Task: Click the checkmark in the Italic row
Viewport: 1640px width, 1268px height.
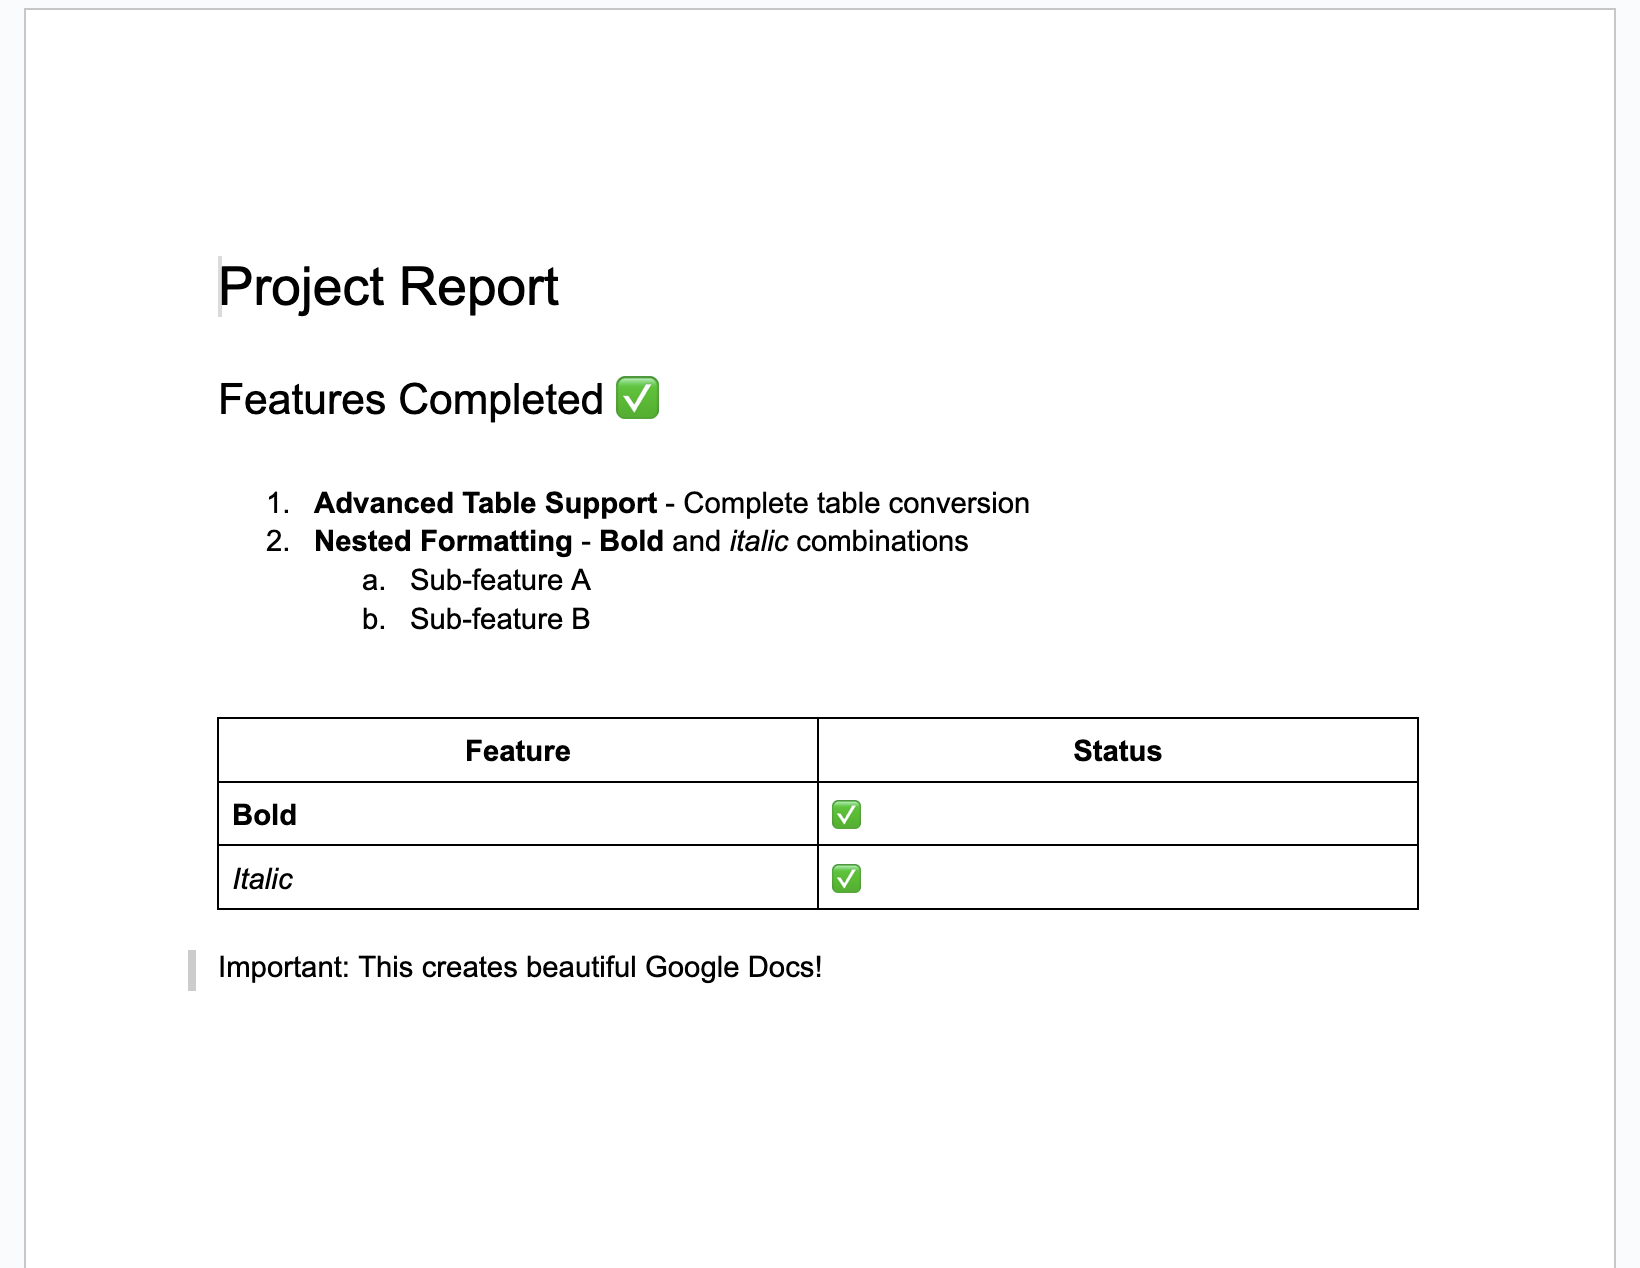Action: (846, 879)
